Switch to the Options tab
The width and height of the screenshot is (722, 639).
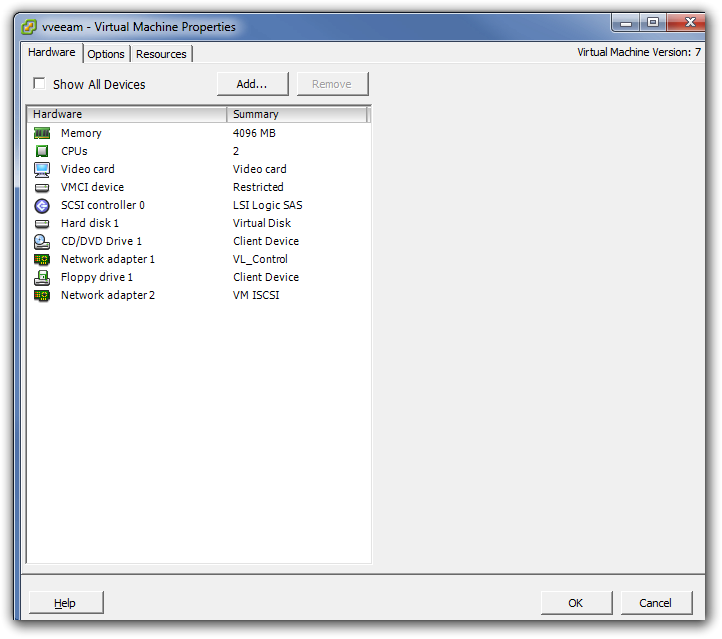[x=106, y=54]
